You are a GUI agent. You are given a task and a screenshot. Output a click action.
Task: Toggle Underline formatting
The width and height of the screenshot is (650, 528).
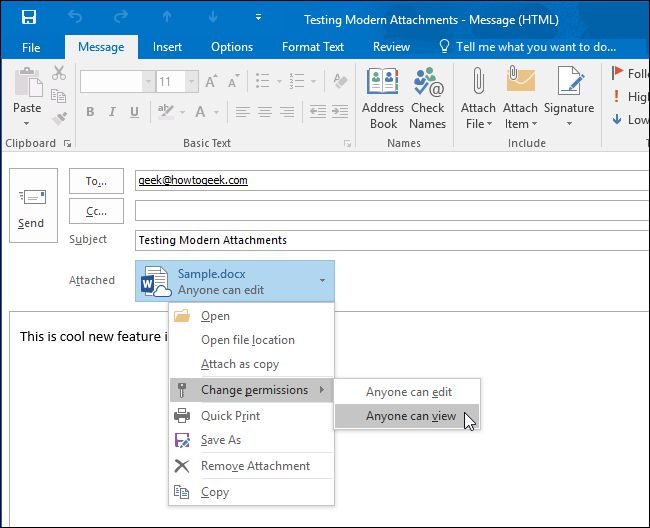pyautogui.click(x=134, y=111)
